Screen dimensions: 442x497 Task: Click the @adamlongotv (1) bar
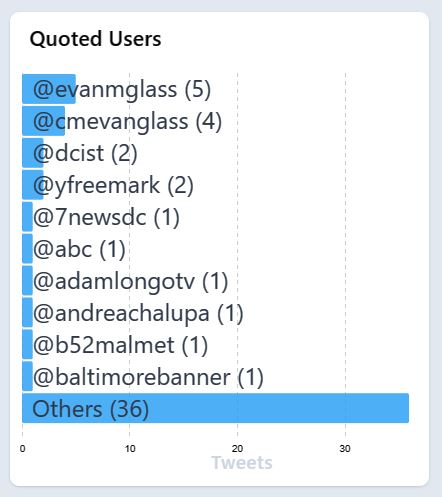[27, 281]
